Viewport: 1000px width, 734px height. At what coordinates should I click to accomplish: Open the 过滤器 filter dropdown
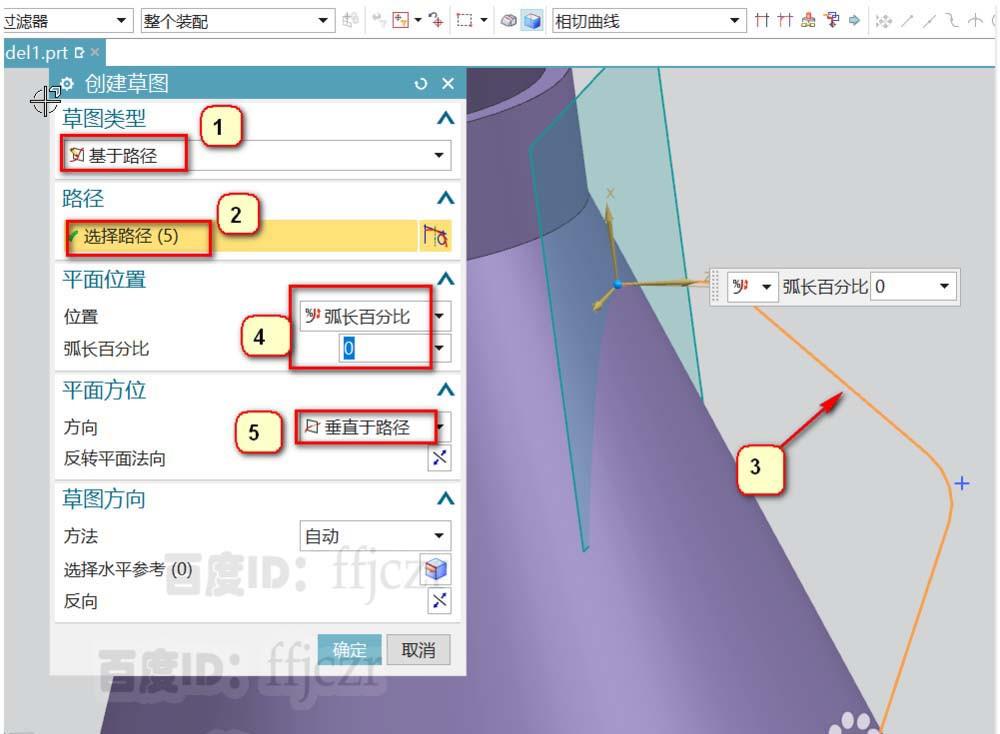(x=120, y=20)
